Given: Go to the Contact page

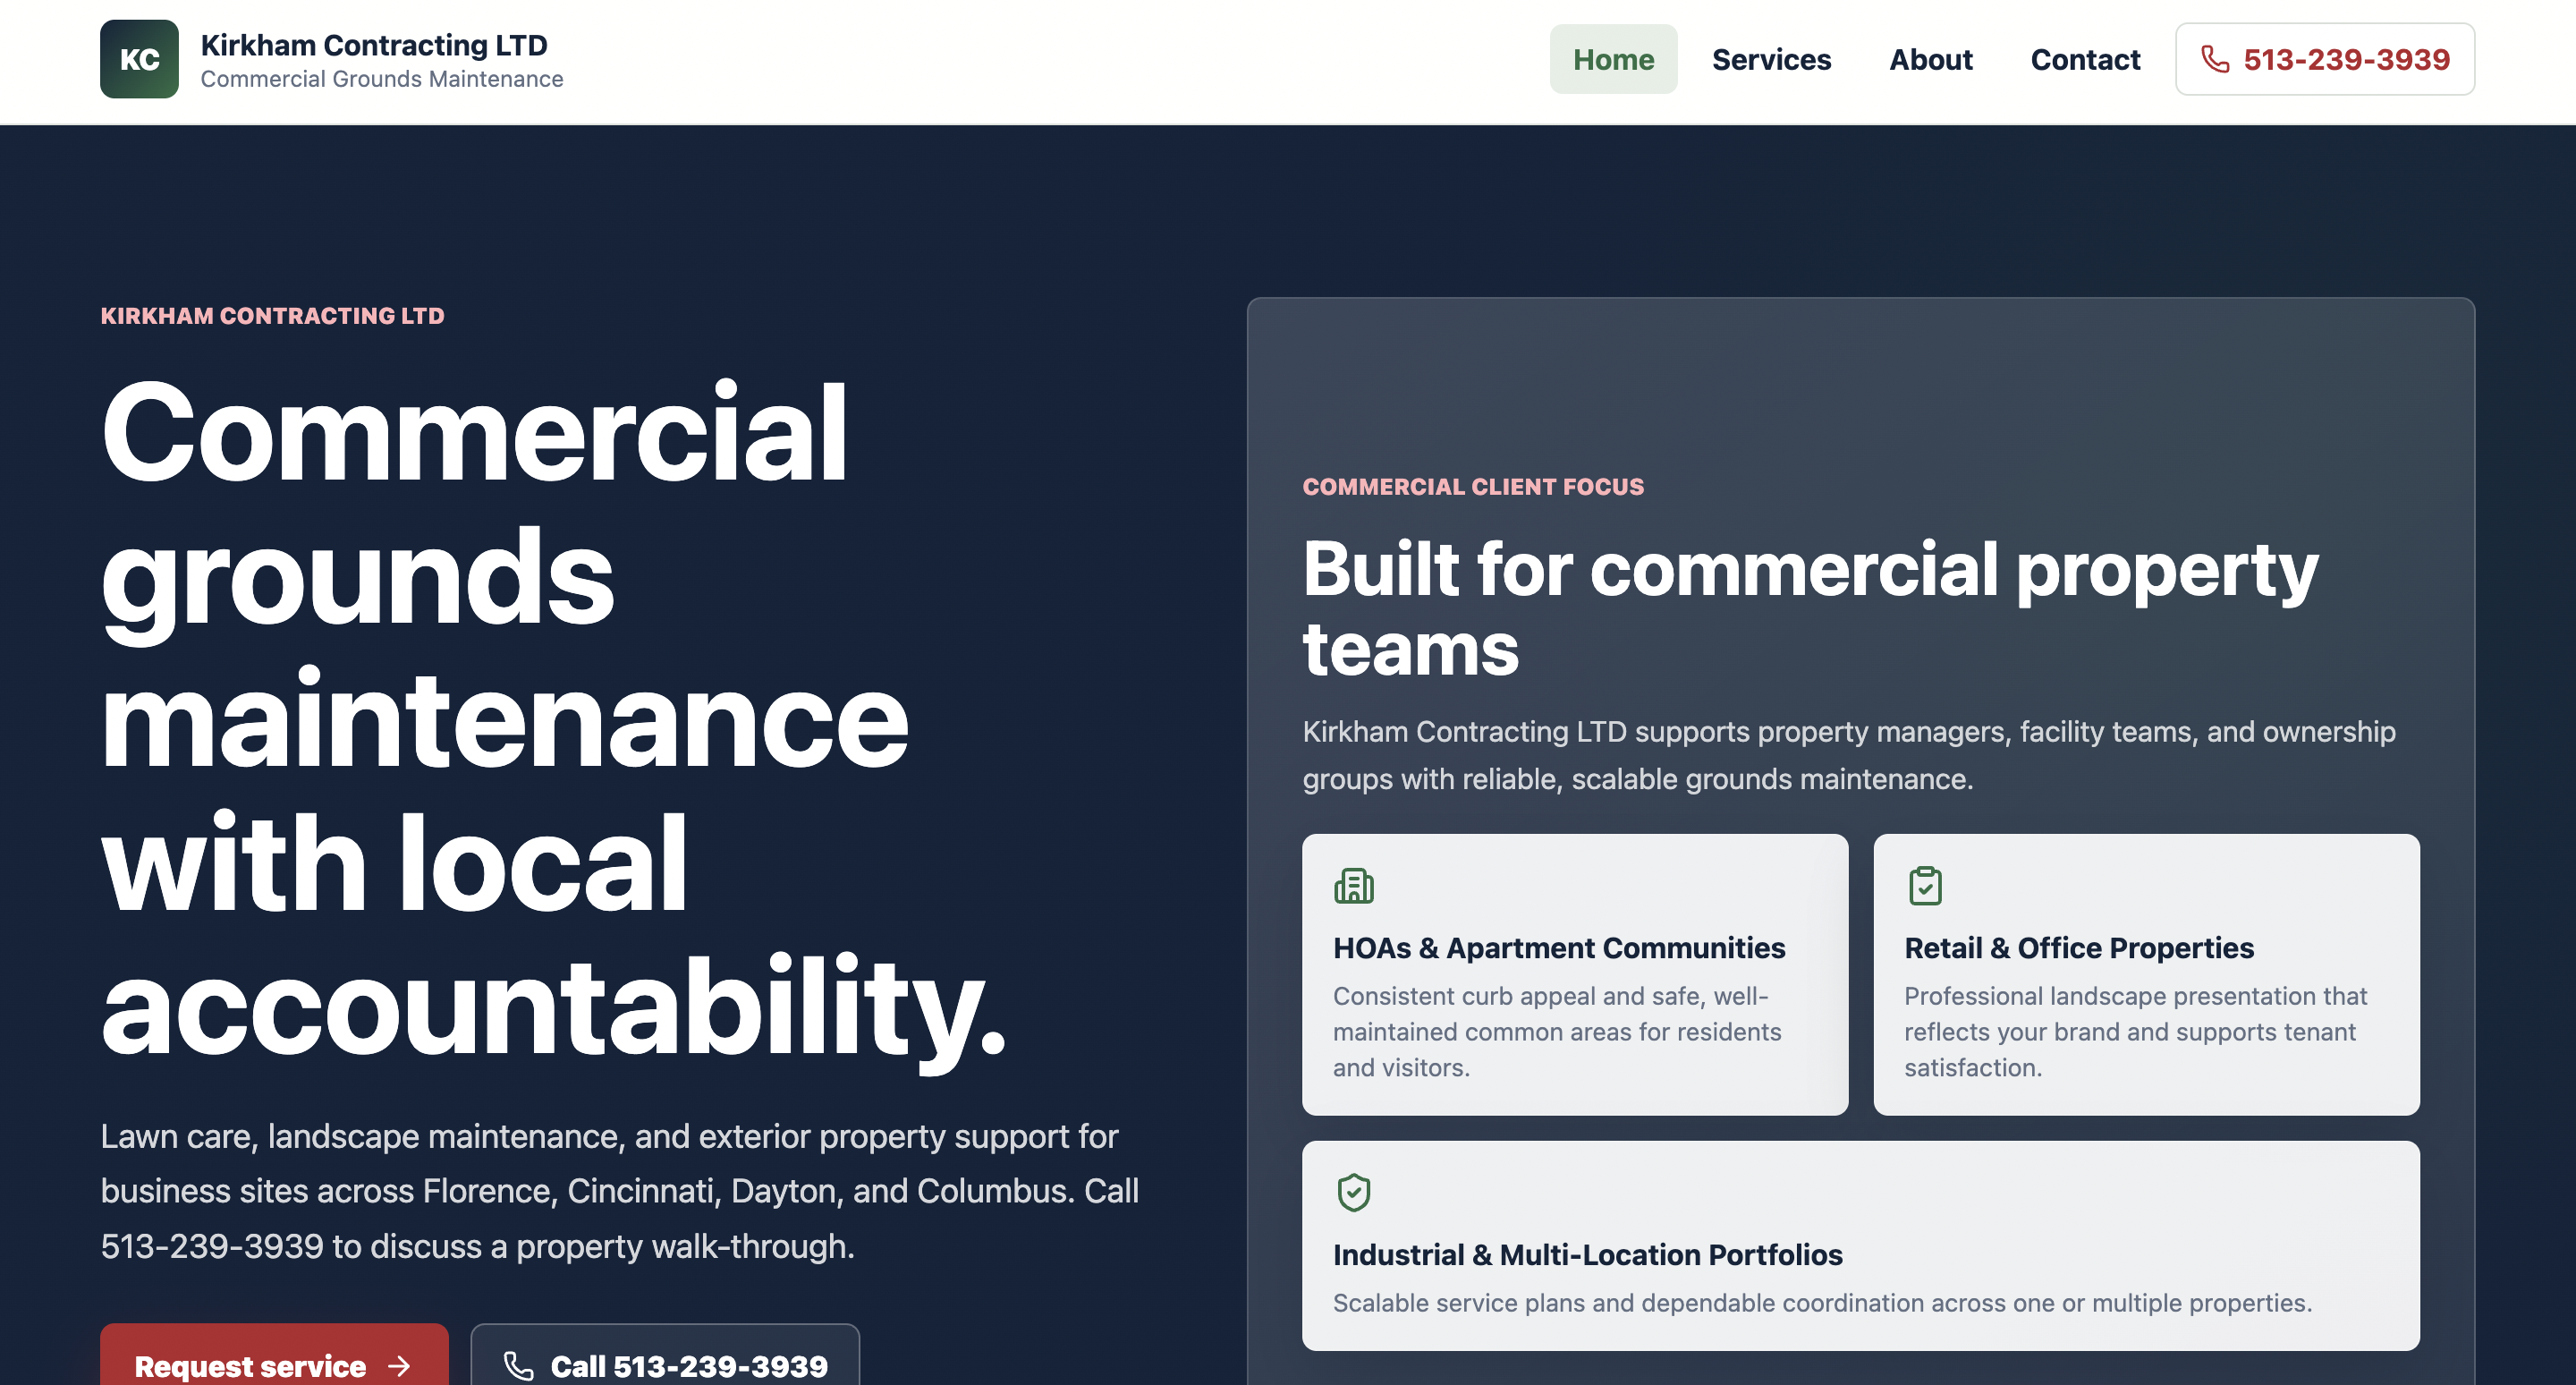Looking at the screenshot, I should point(2085,59).
